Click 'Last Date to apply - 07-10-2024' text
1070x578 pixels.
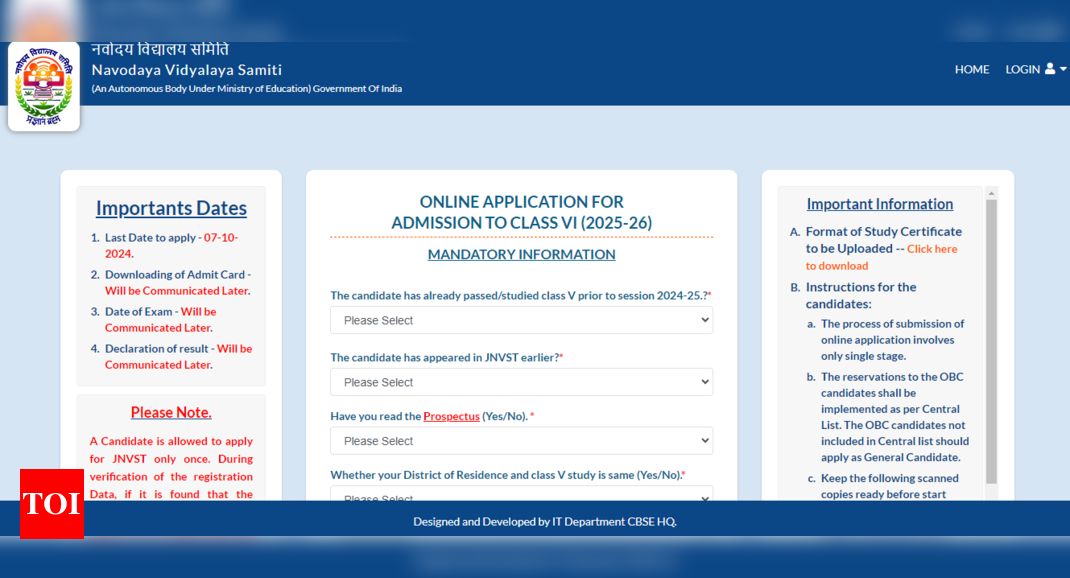(x=171, y=246)
